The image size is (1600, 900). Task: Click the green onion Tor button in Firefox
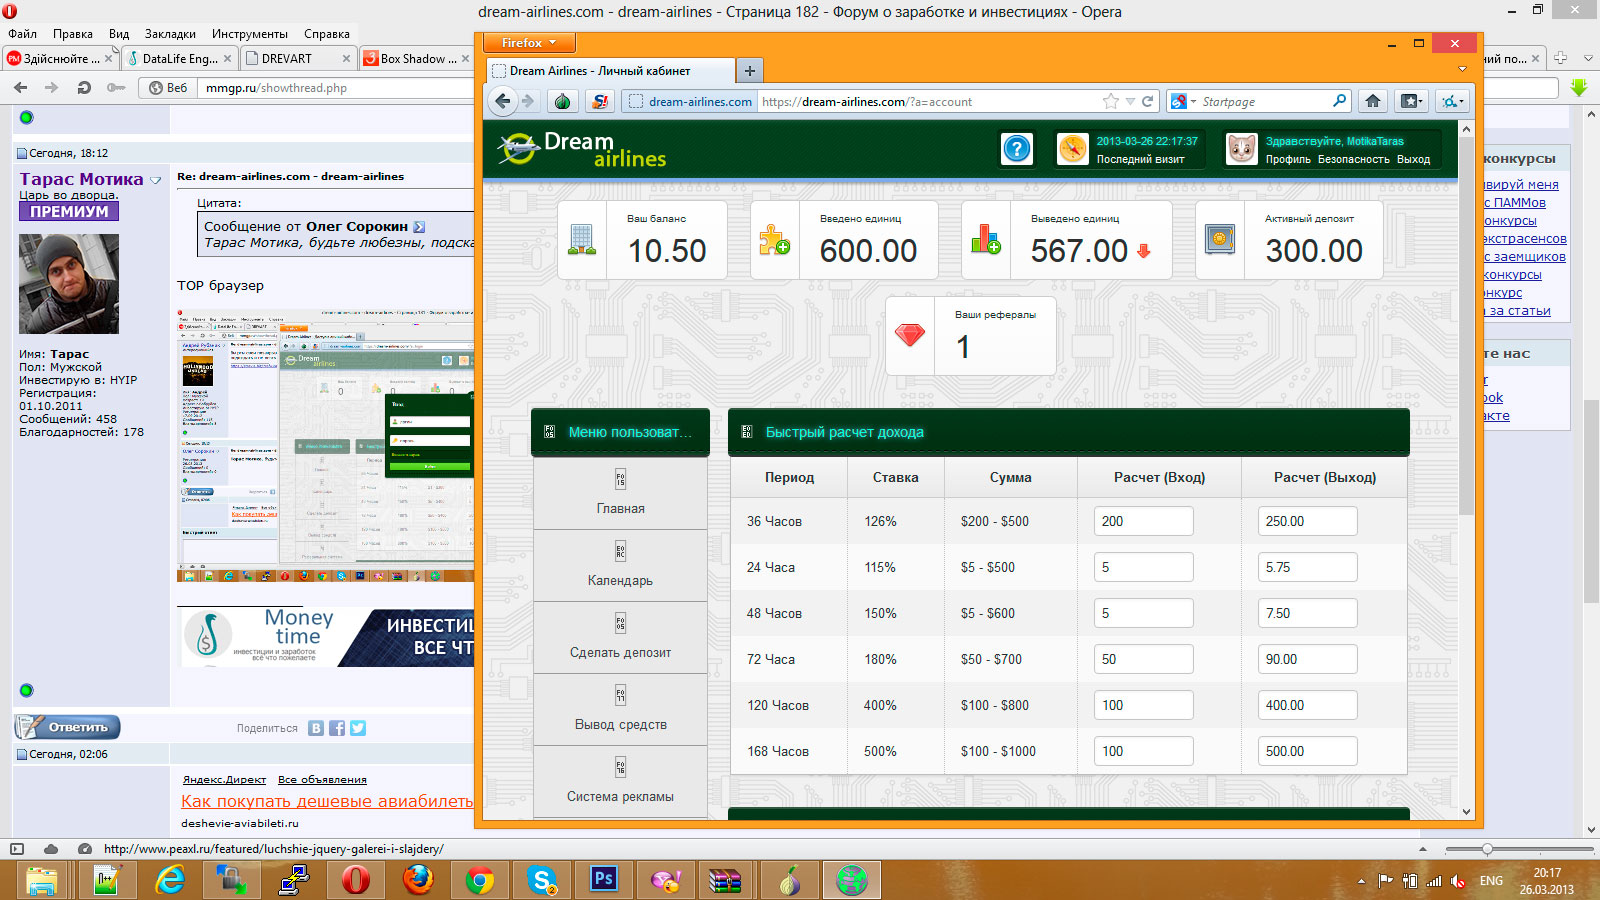tap(563, 101)
